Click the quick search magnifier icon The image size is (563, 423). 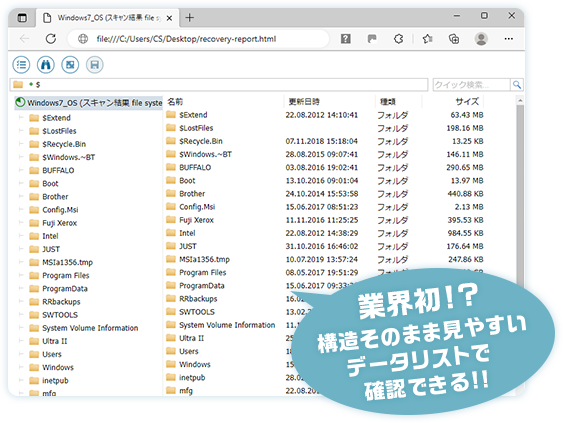coord(517,85)
